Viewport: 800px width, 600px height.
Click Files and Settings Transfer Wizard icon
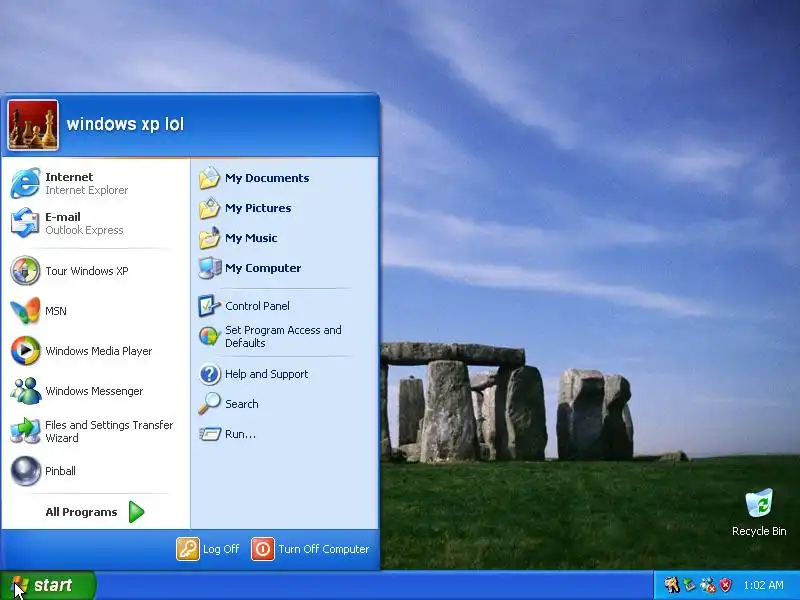[x=25, y=431]
